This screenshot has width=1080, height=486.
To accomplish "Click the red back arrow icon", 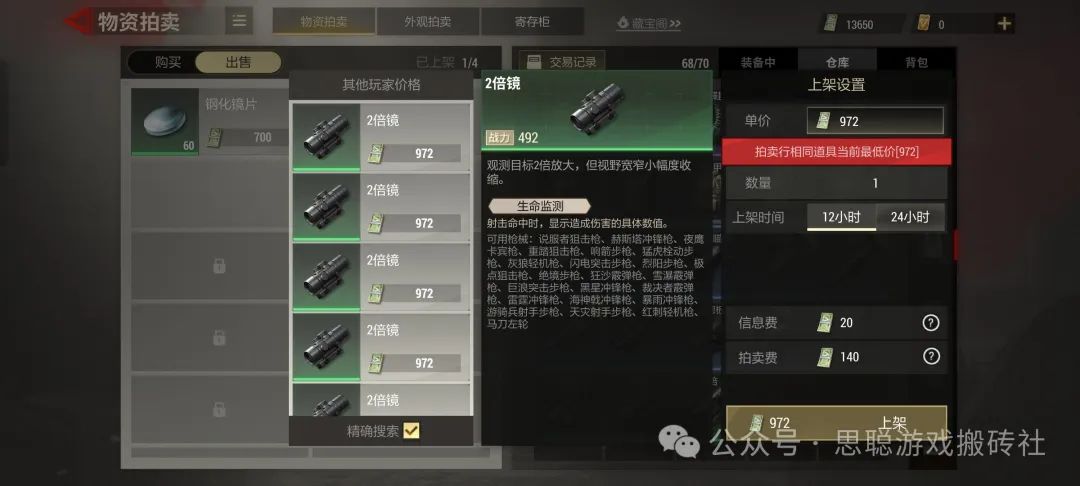I will 78,21.
